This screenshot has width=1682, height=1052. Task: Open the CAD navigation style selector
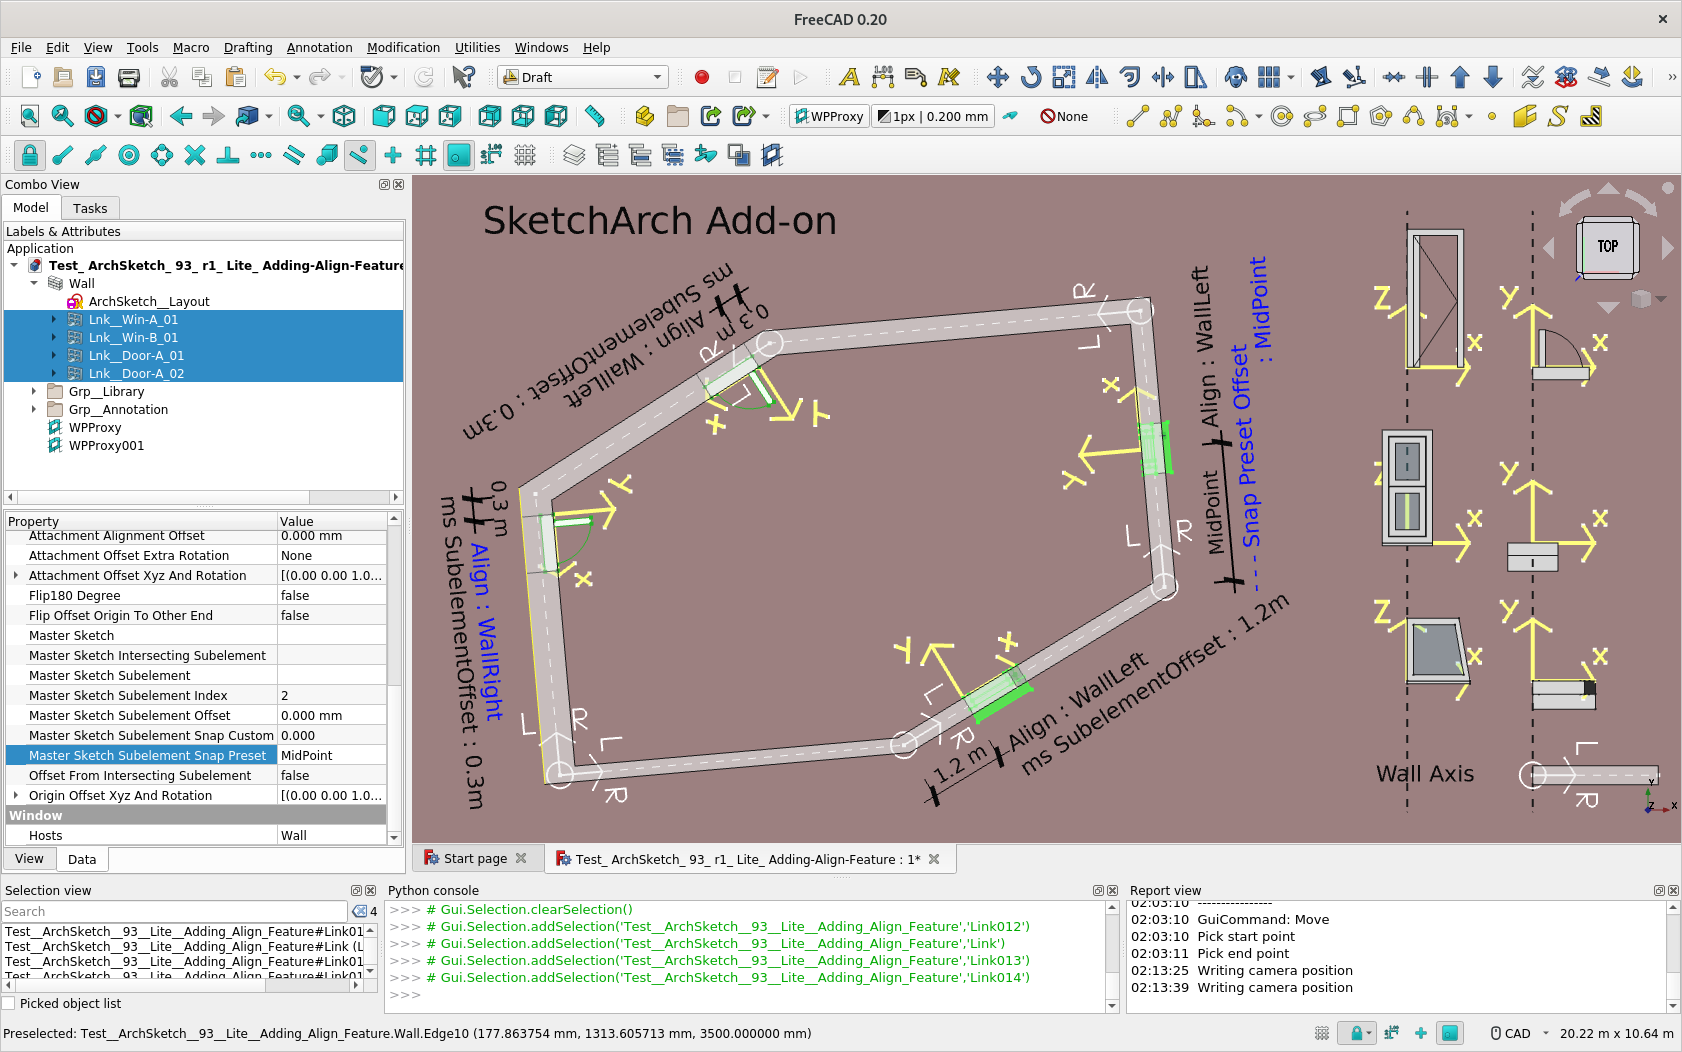tap(1519, 1034)
